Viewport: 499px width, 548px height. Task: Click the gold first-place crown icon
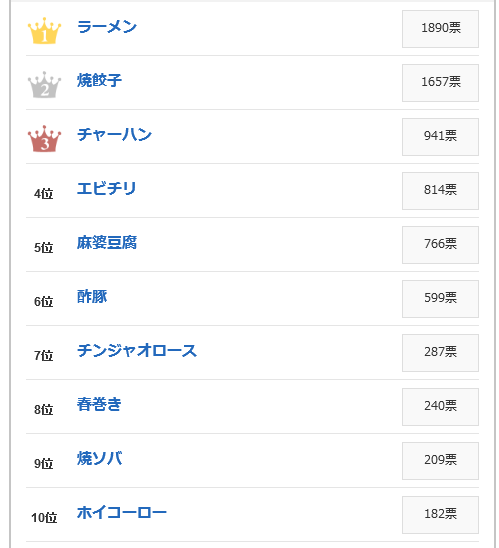coord(44,31)
